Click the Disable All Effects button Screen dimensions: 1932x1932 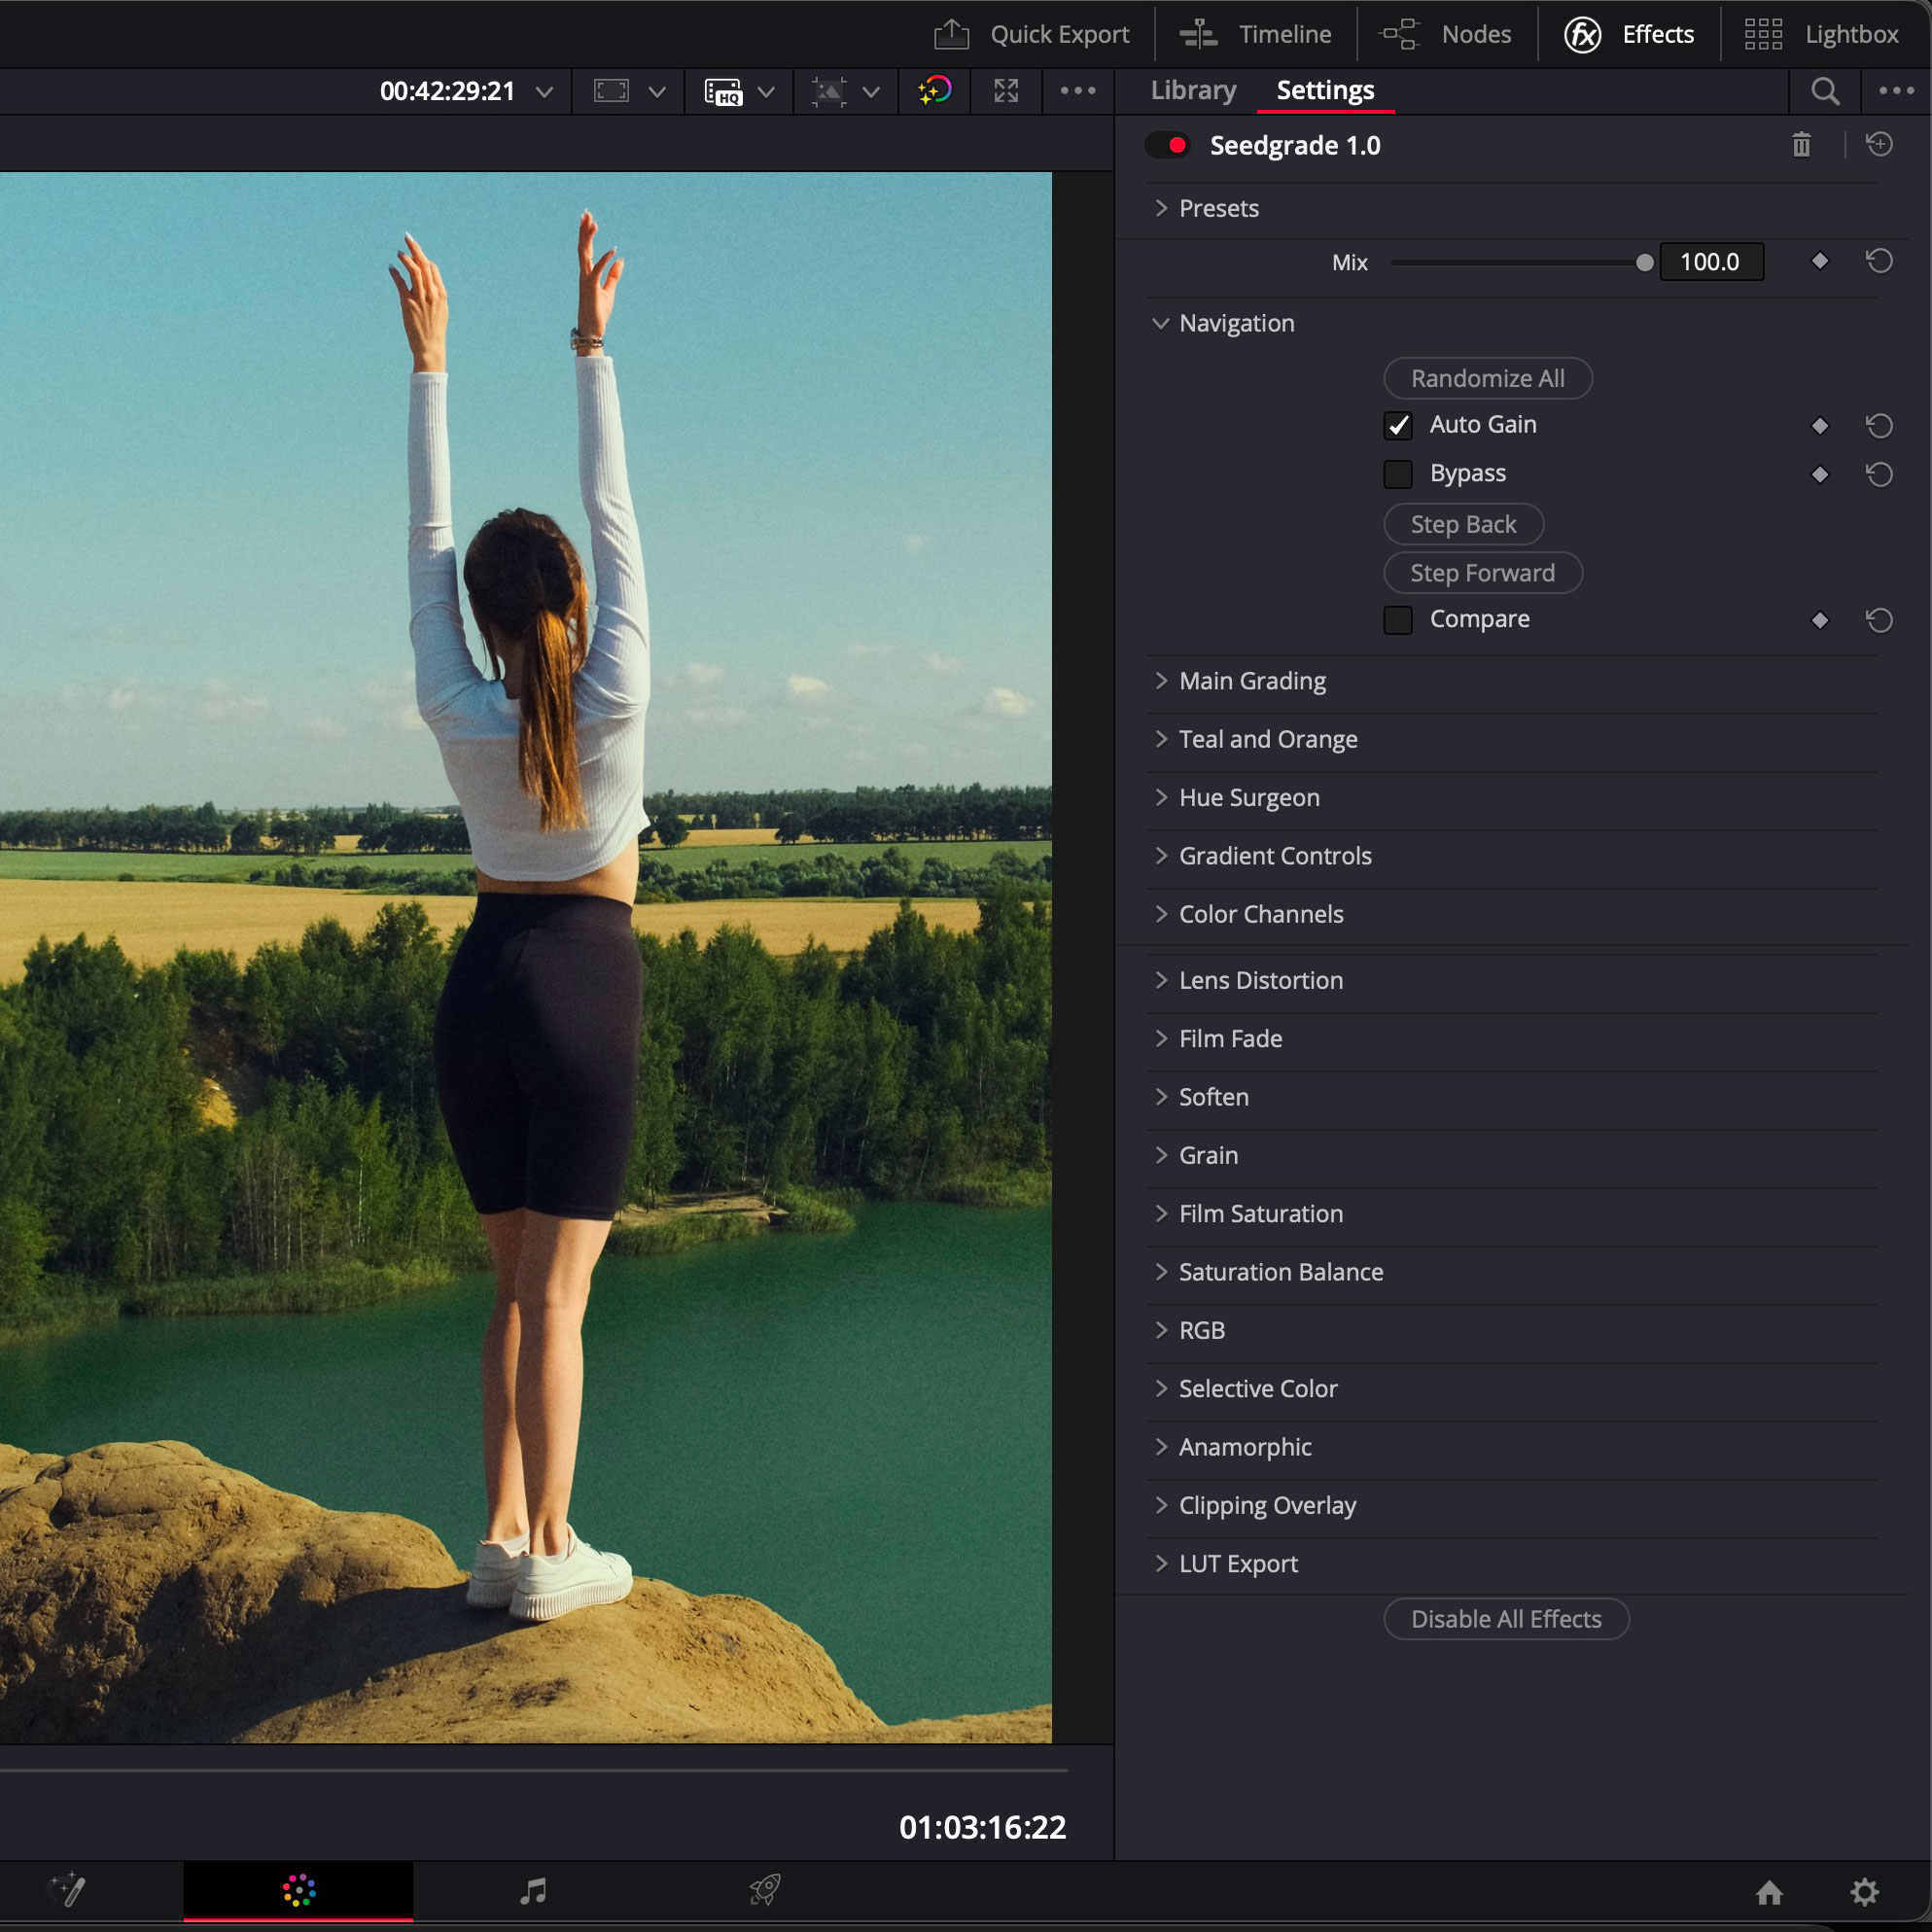pyautogui.click(x=1505, y=1619)
